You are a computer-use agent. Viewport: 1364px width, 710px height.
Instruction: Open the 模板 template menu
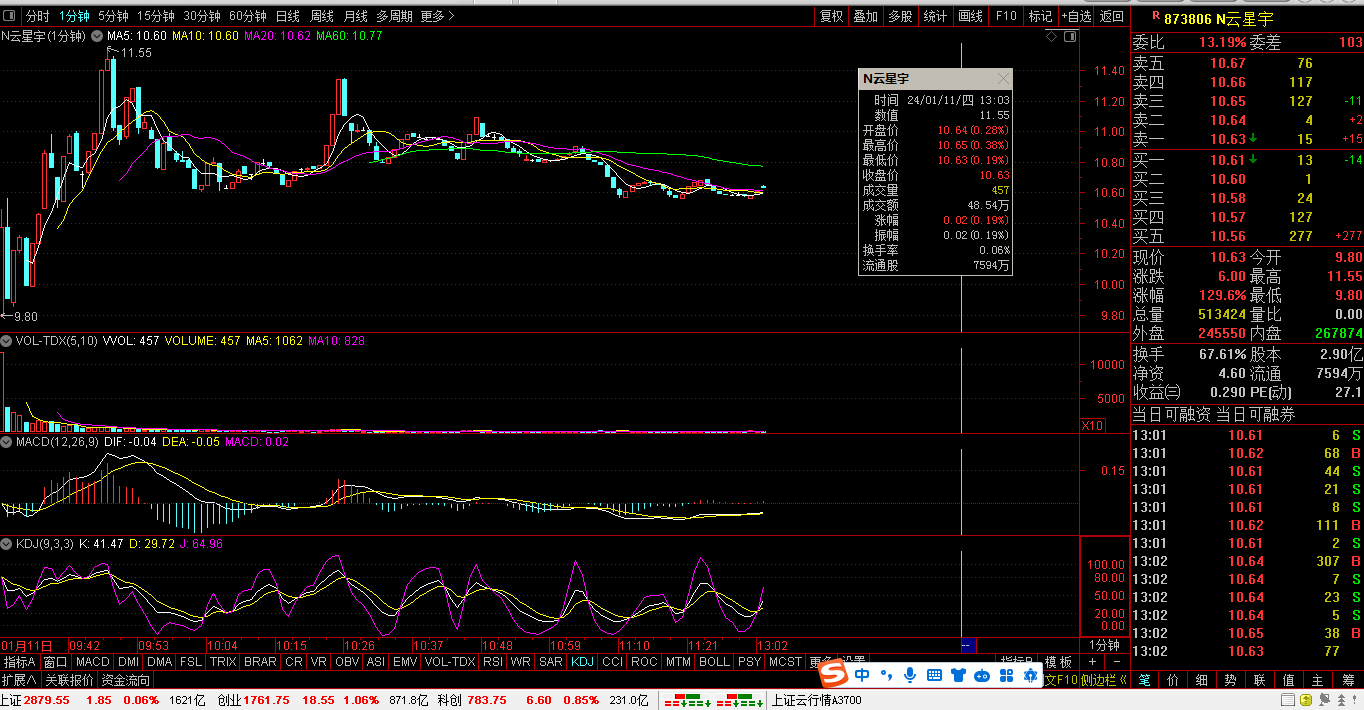click(x=1058, y=662)
